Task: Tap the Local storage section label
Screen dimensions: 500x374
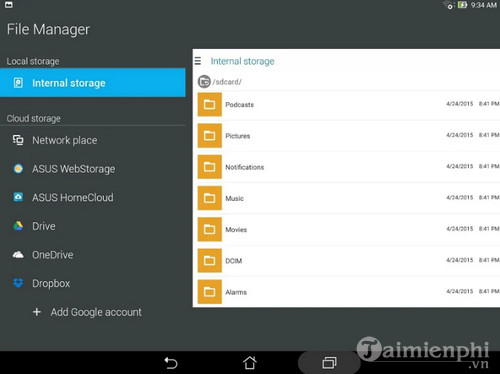Action: click(33, 61)
